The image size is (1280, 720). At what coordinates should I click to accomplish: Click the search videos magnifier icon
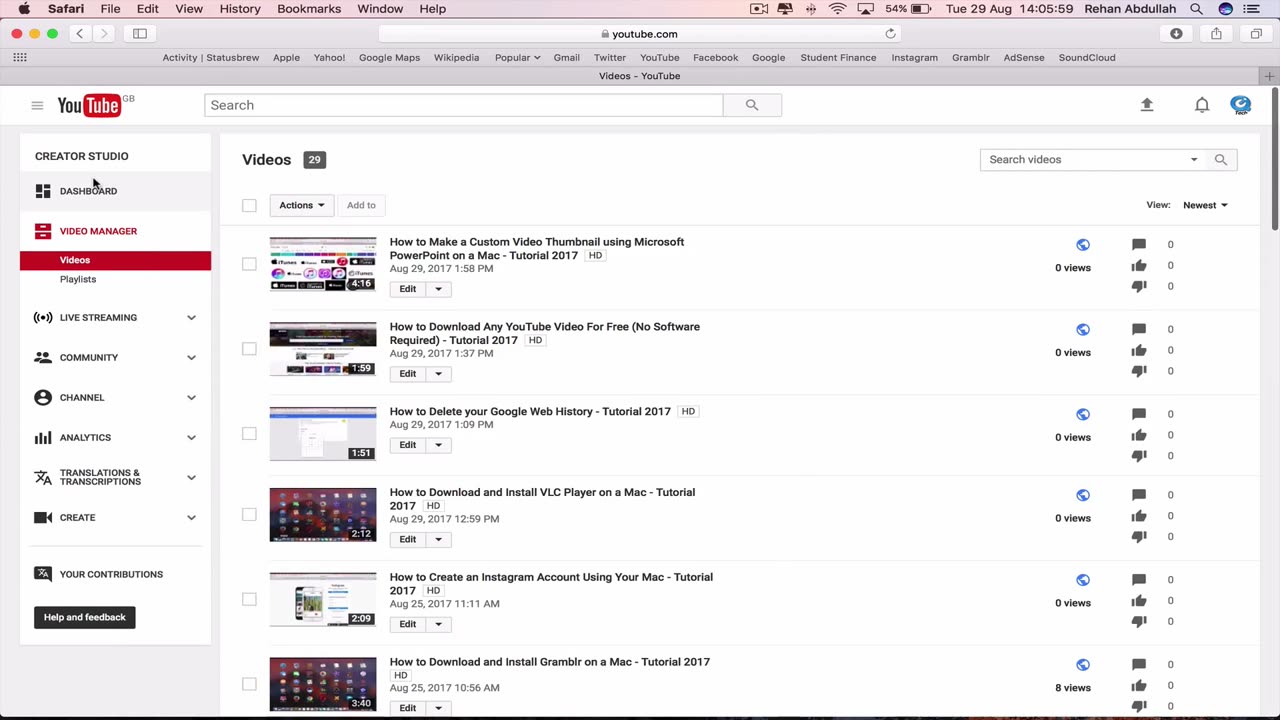(1220, 160)
